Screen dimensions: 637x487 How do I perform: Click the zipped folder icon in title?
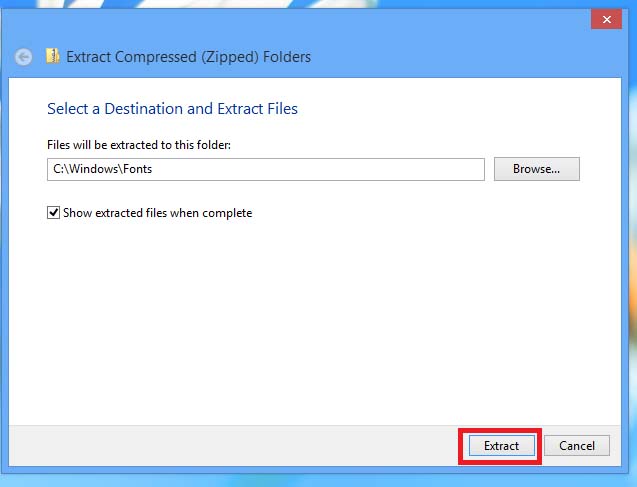(53, 56)
